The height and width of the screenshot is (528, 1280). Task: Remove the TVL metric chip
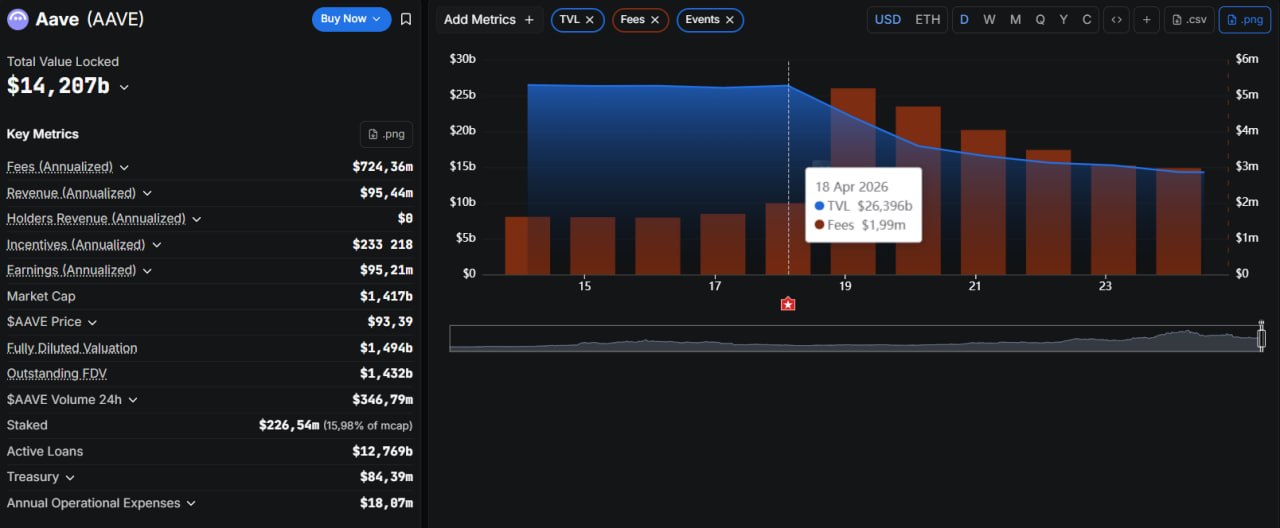(x=590, y=20)
